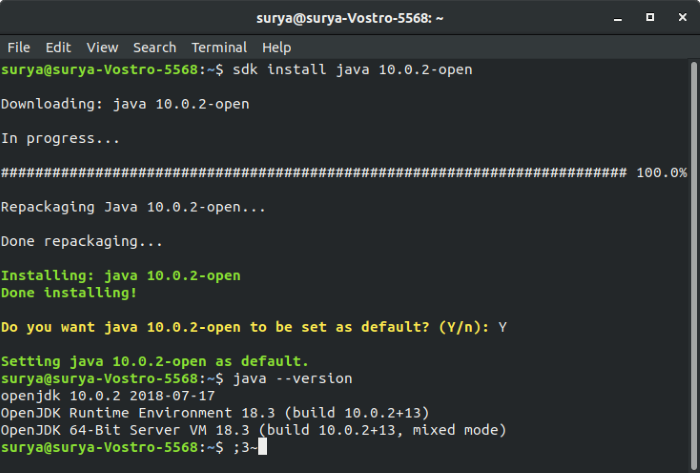Viewport: 700px width, 473px height.
Task: Minimize the terminal window
Action: 618,18
